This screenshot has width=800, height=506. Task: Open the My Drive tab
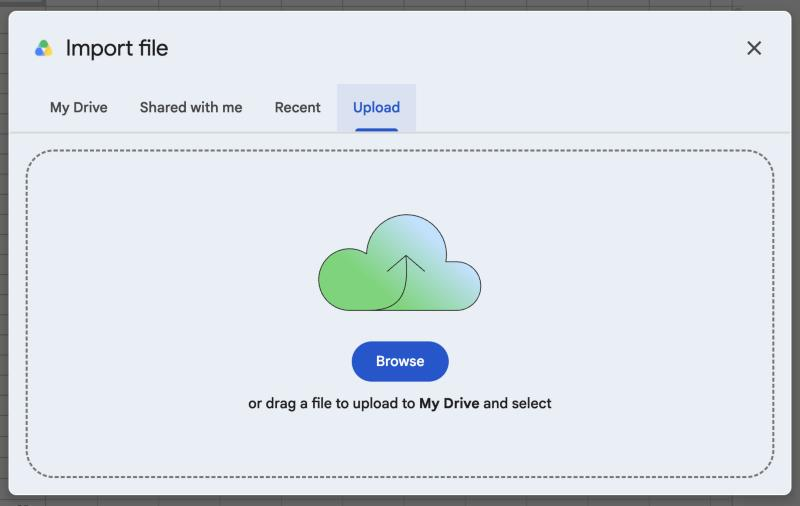tap(79, 108)
